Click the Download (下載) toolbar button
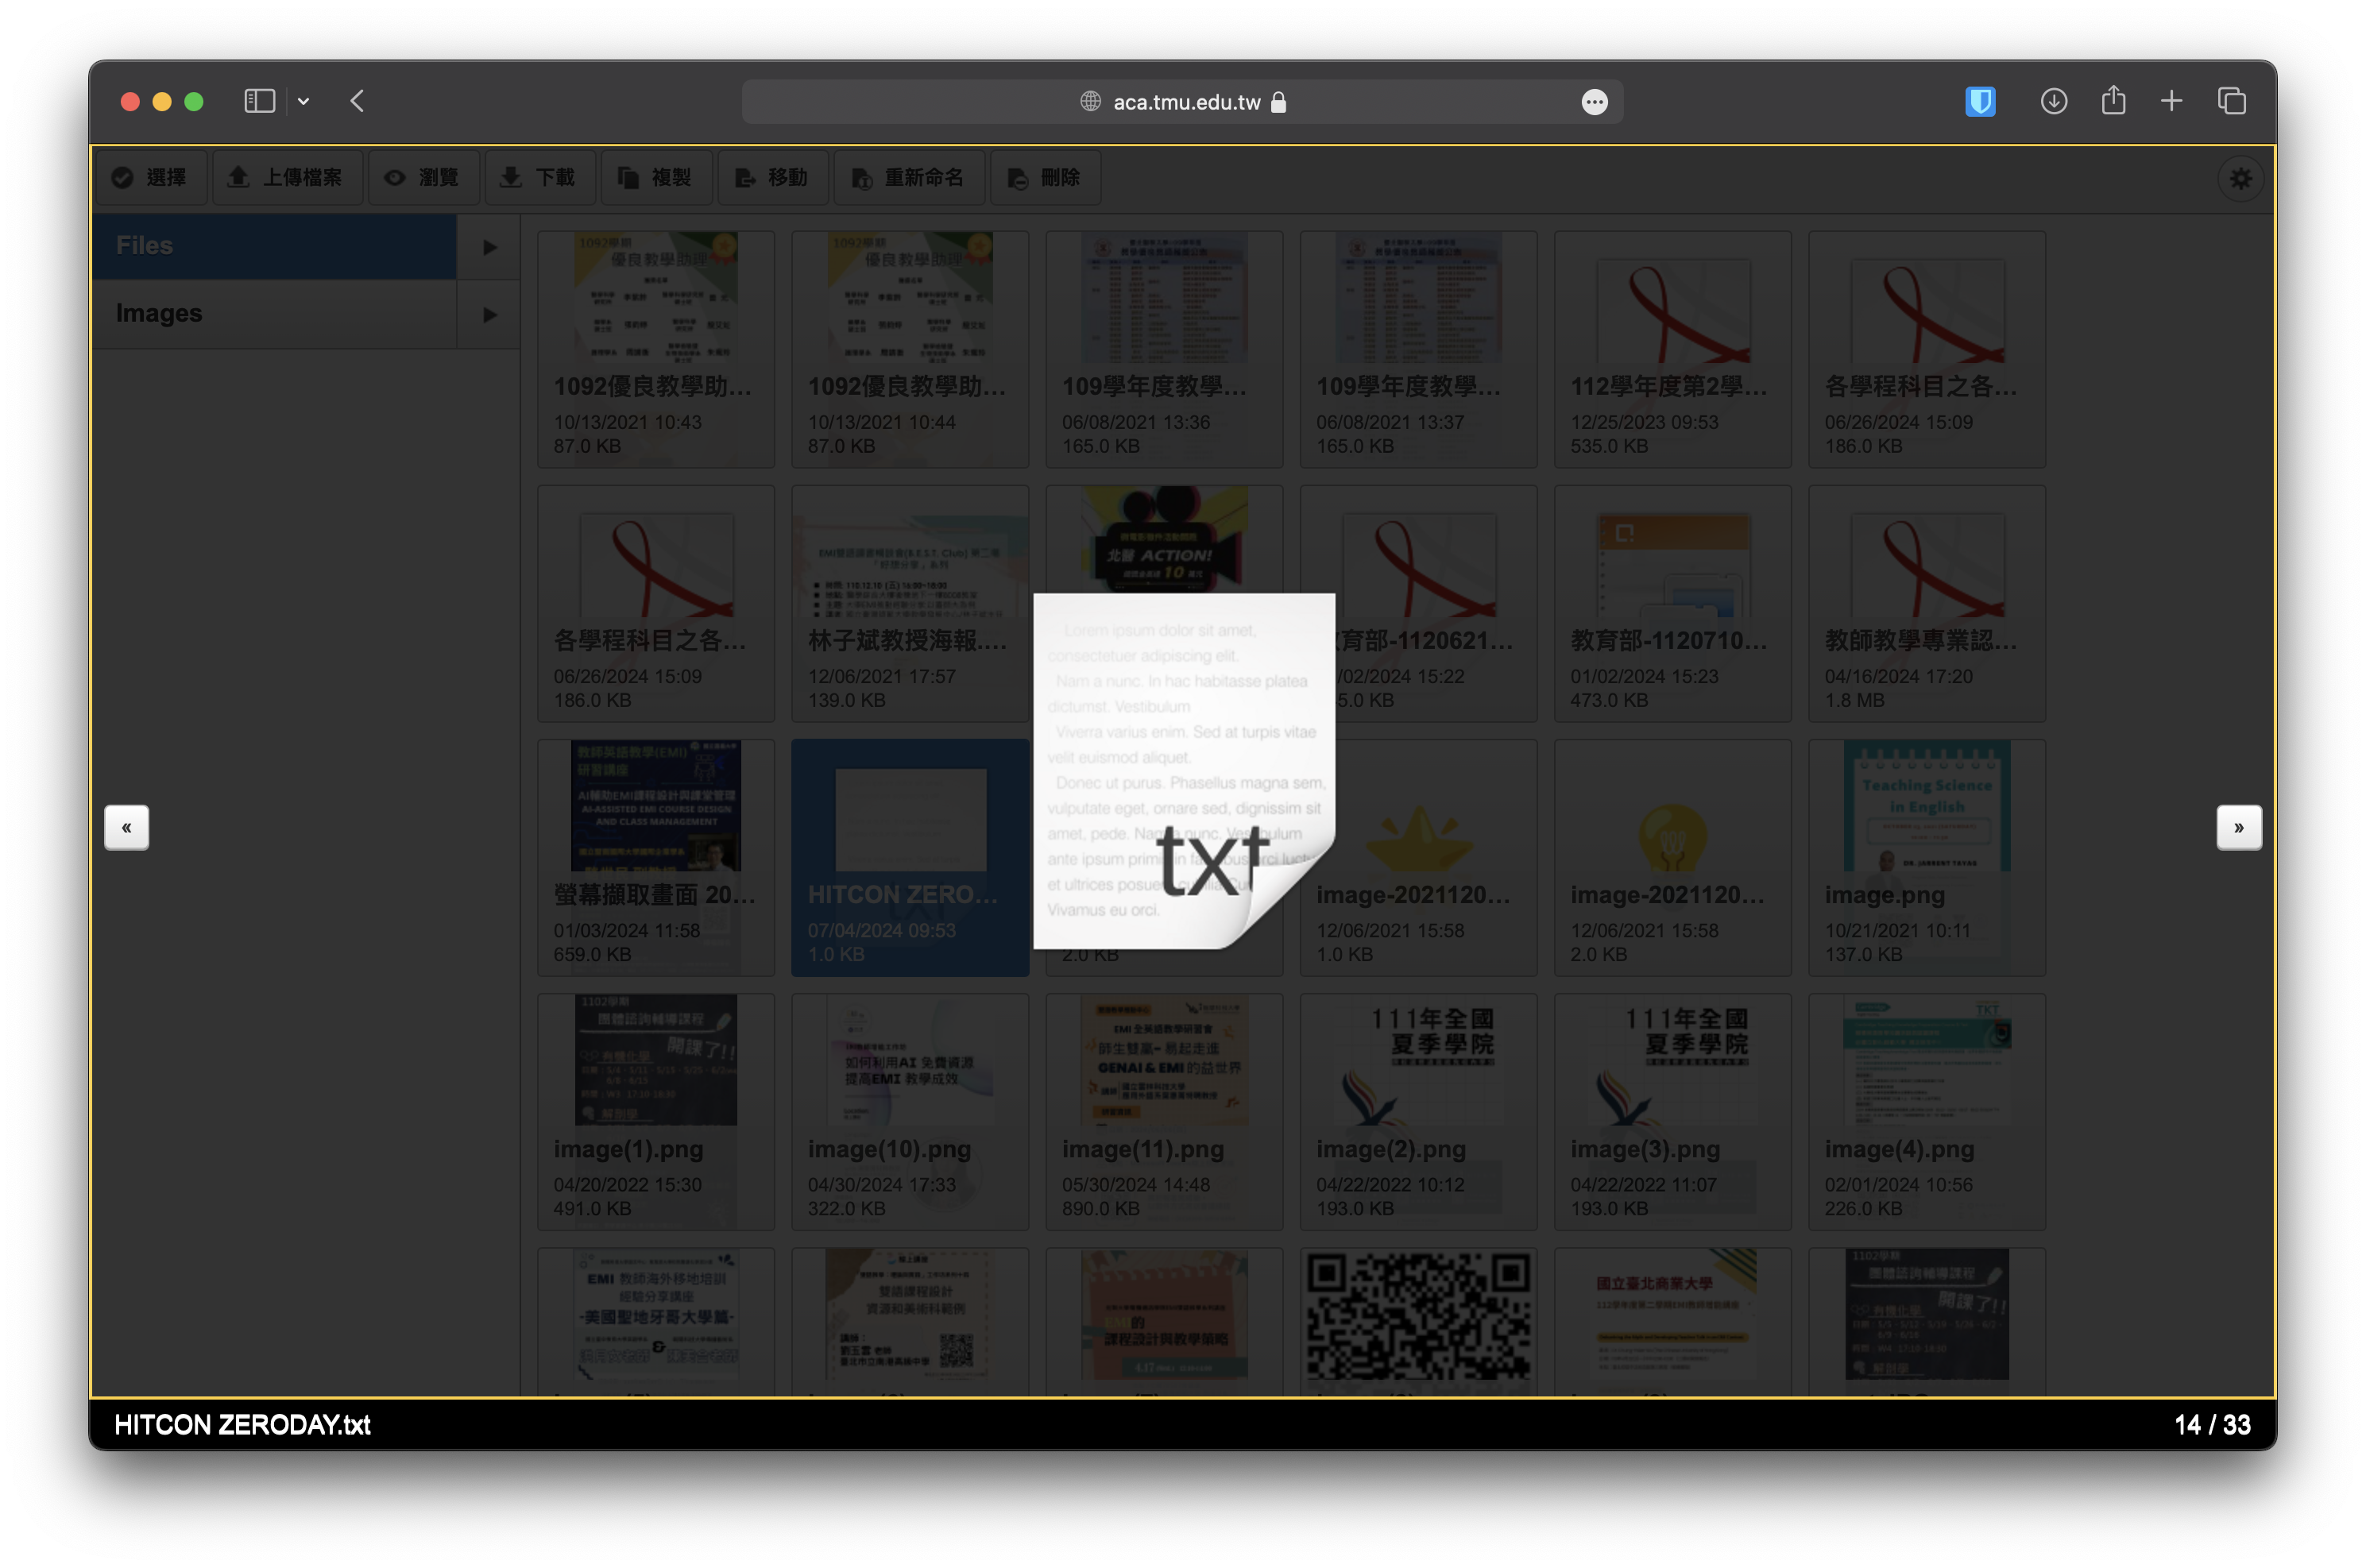Viewport: 2366px width, 1568px height. [x=540, y=178]
